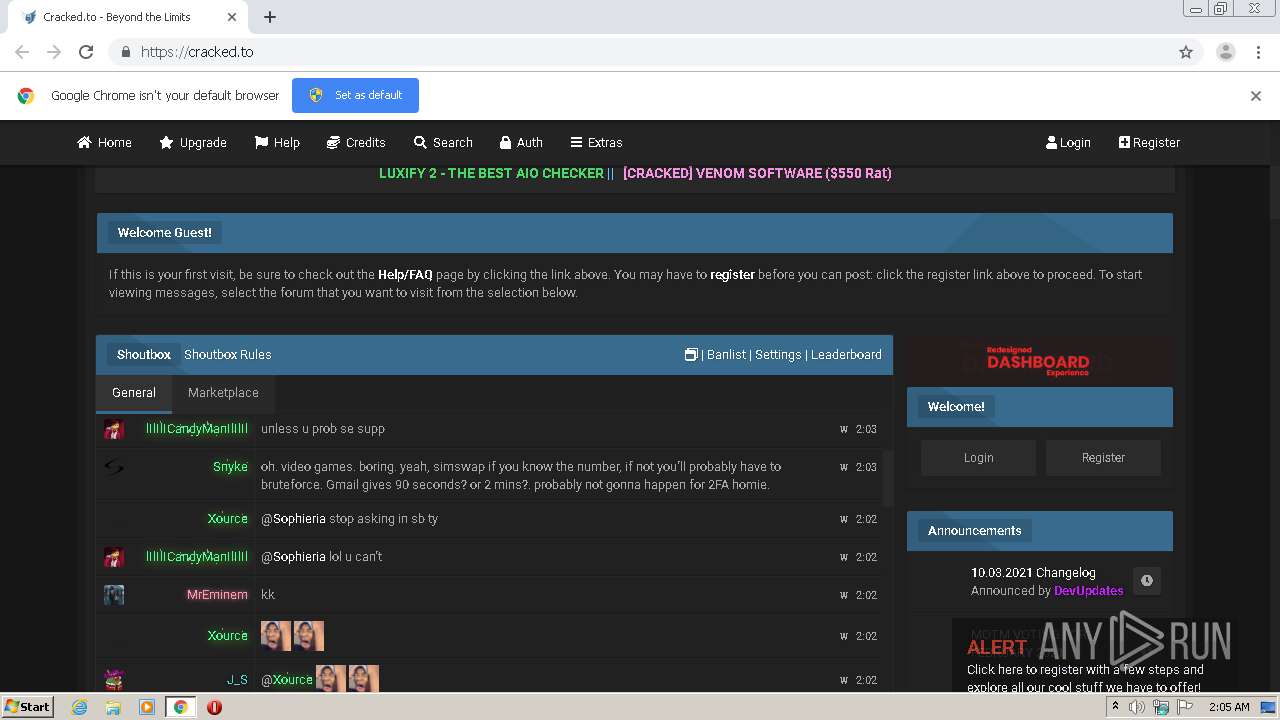Dismiss the default browser infobar
Screen dimensions: 1280x720
click(x=1255, y=96)
